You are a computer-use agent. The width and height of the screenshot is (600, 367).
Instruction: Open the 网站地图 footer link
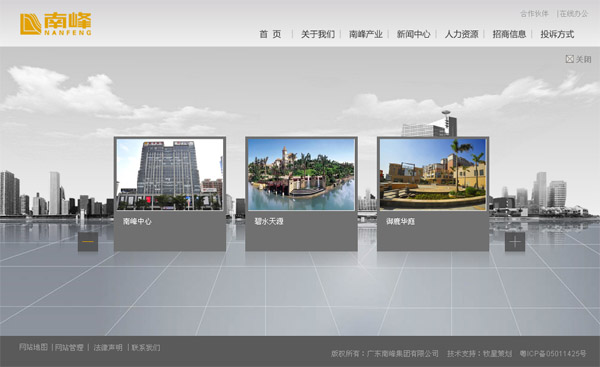[x=33, y=347]
